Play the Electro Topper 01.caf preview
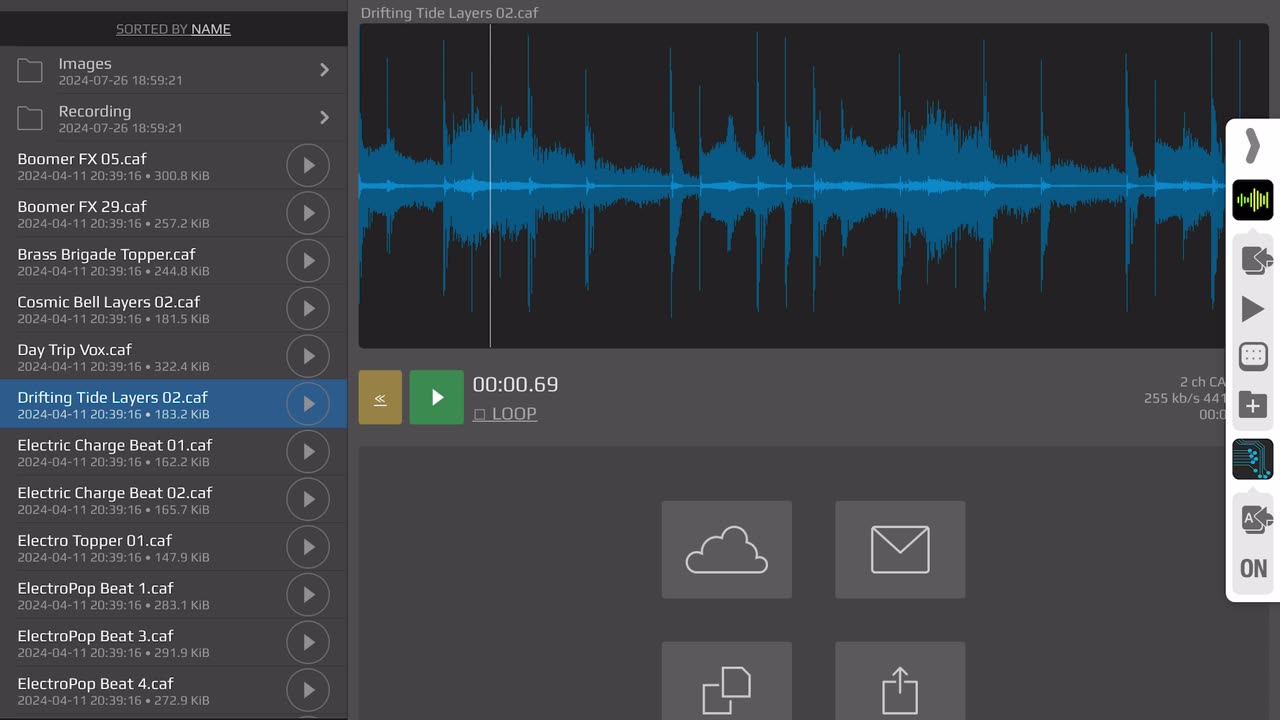 (308, 547)
